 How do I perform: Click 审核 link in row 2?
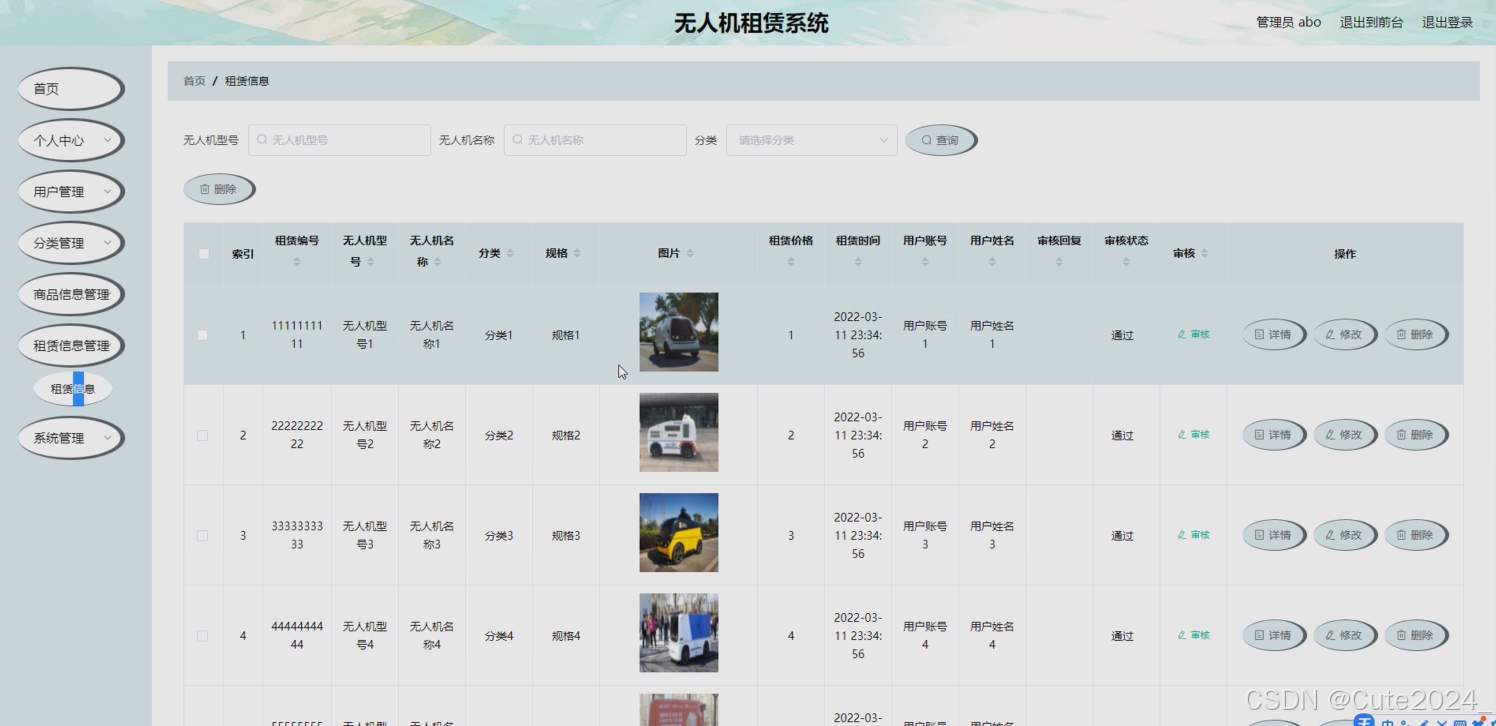[1194, 435]
